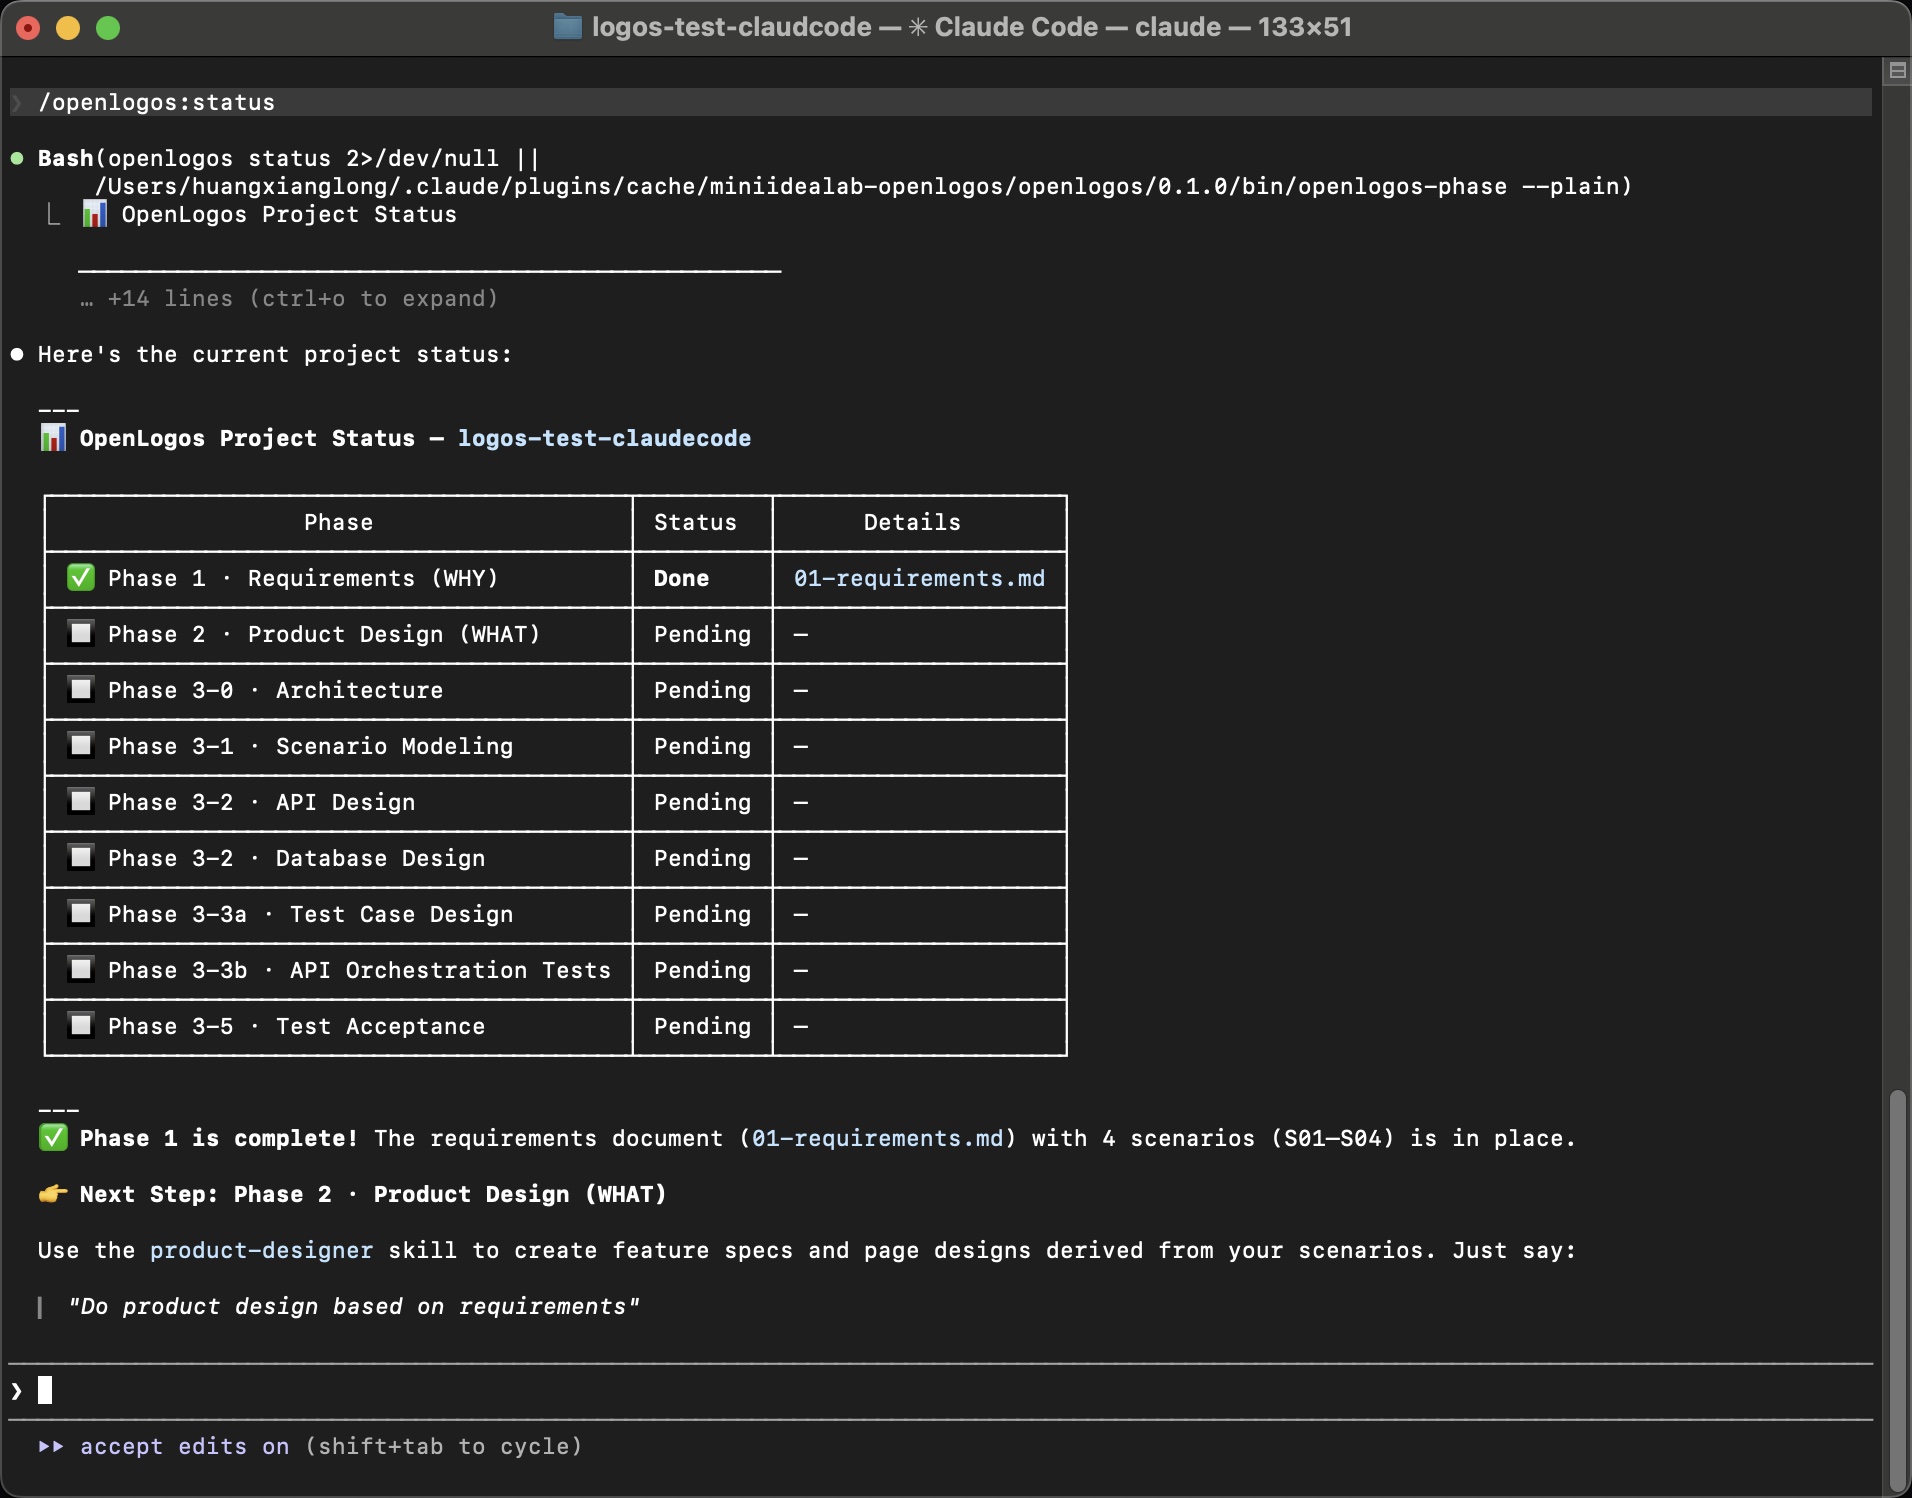Click the 01-requirements.md reference in the completion sentence

(877, 1138)
